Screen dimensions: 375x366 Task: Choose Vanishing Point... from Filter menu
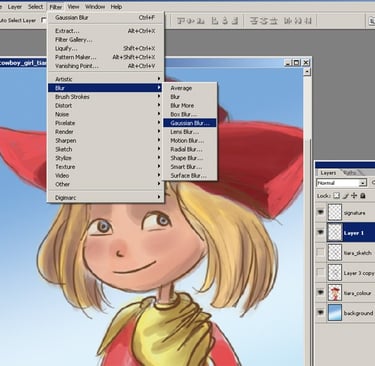point(105,66)
